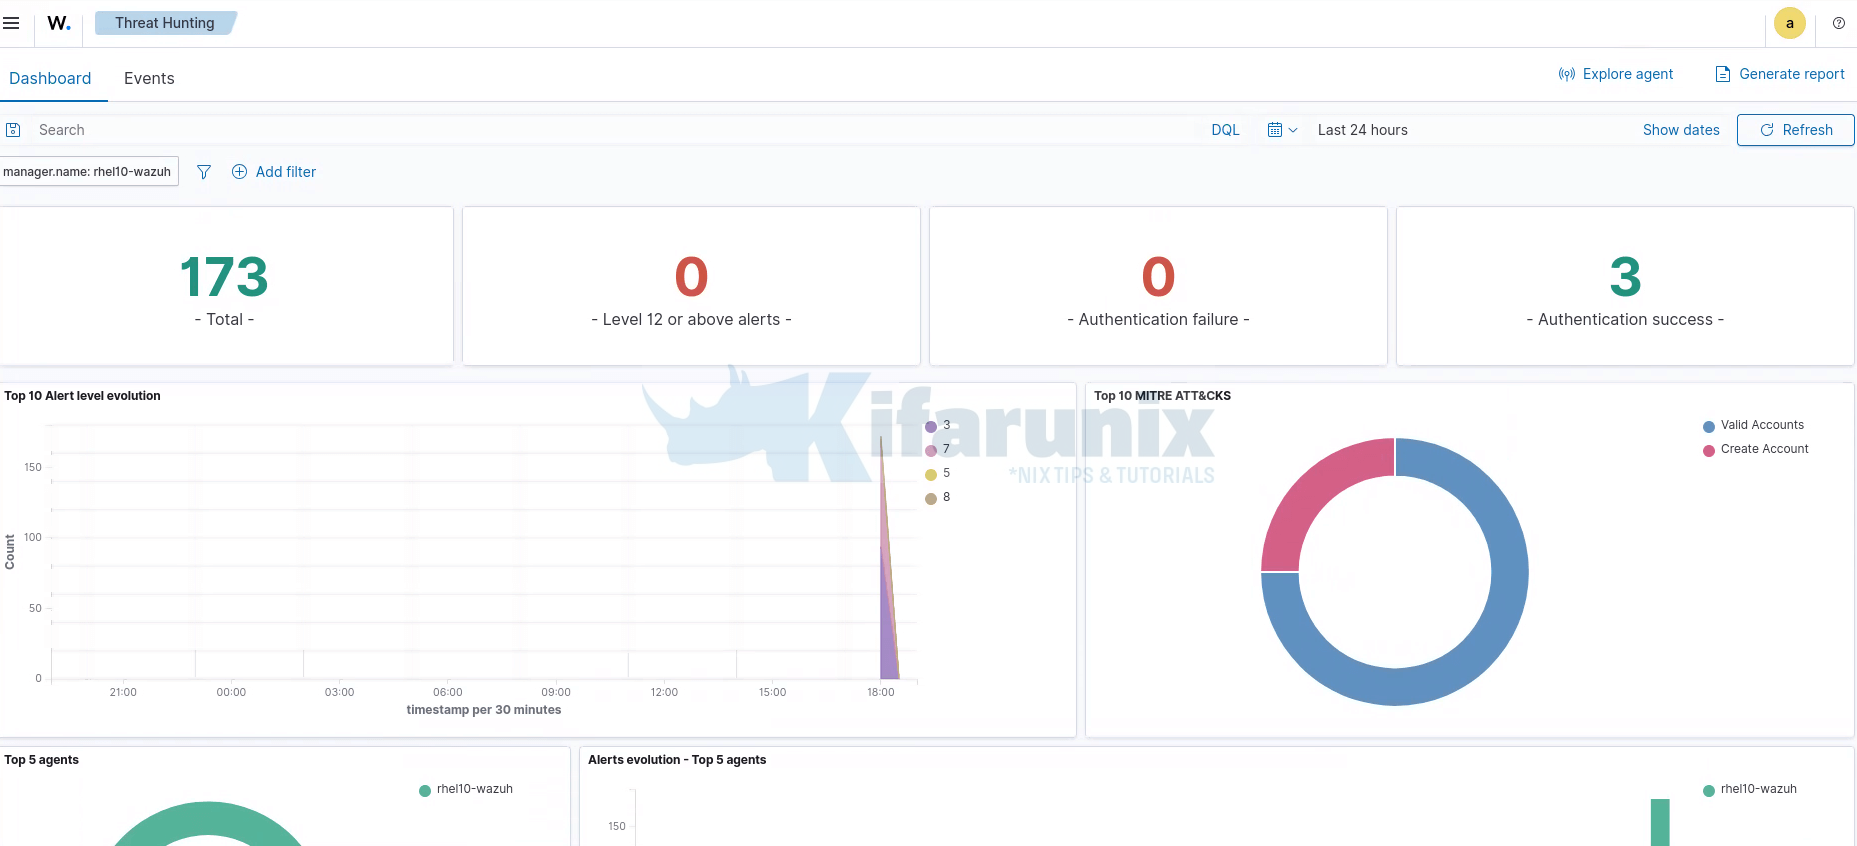The width and height of the screenshot is (1857, 846).
Task: Click the Wazuh W. logo
Action: pyautogui.click(x=59, y=23)
